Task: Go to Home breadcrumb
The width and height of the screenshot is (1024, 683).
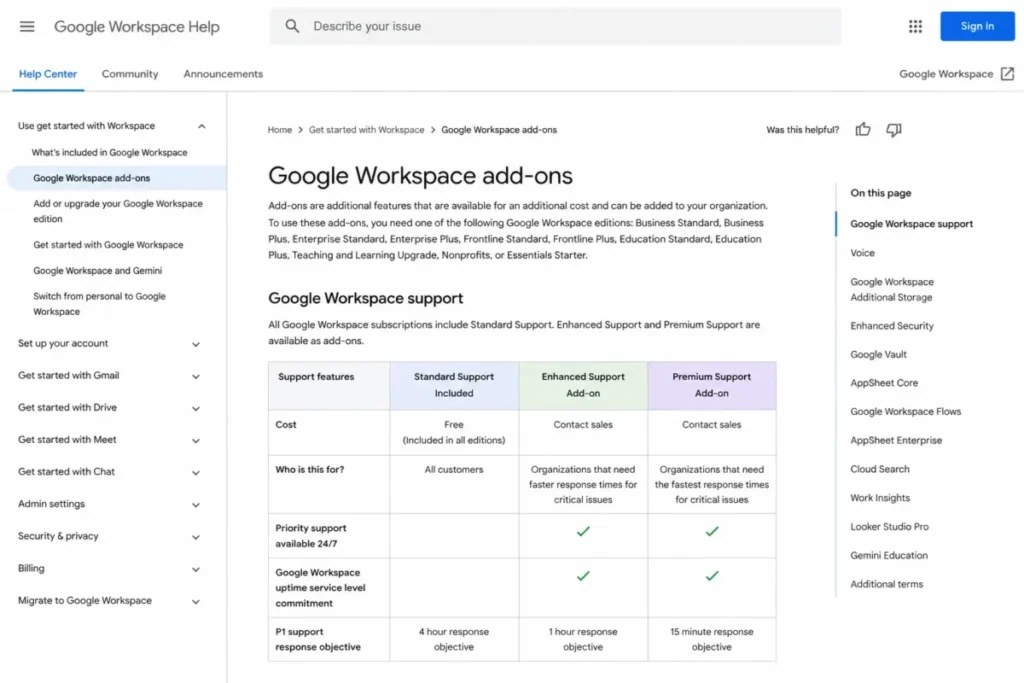Action: pyautogui.click(x=280, y=129)
